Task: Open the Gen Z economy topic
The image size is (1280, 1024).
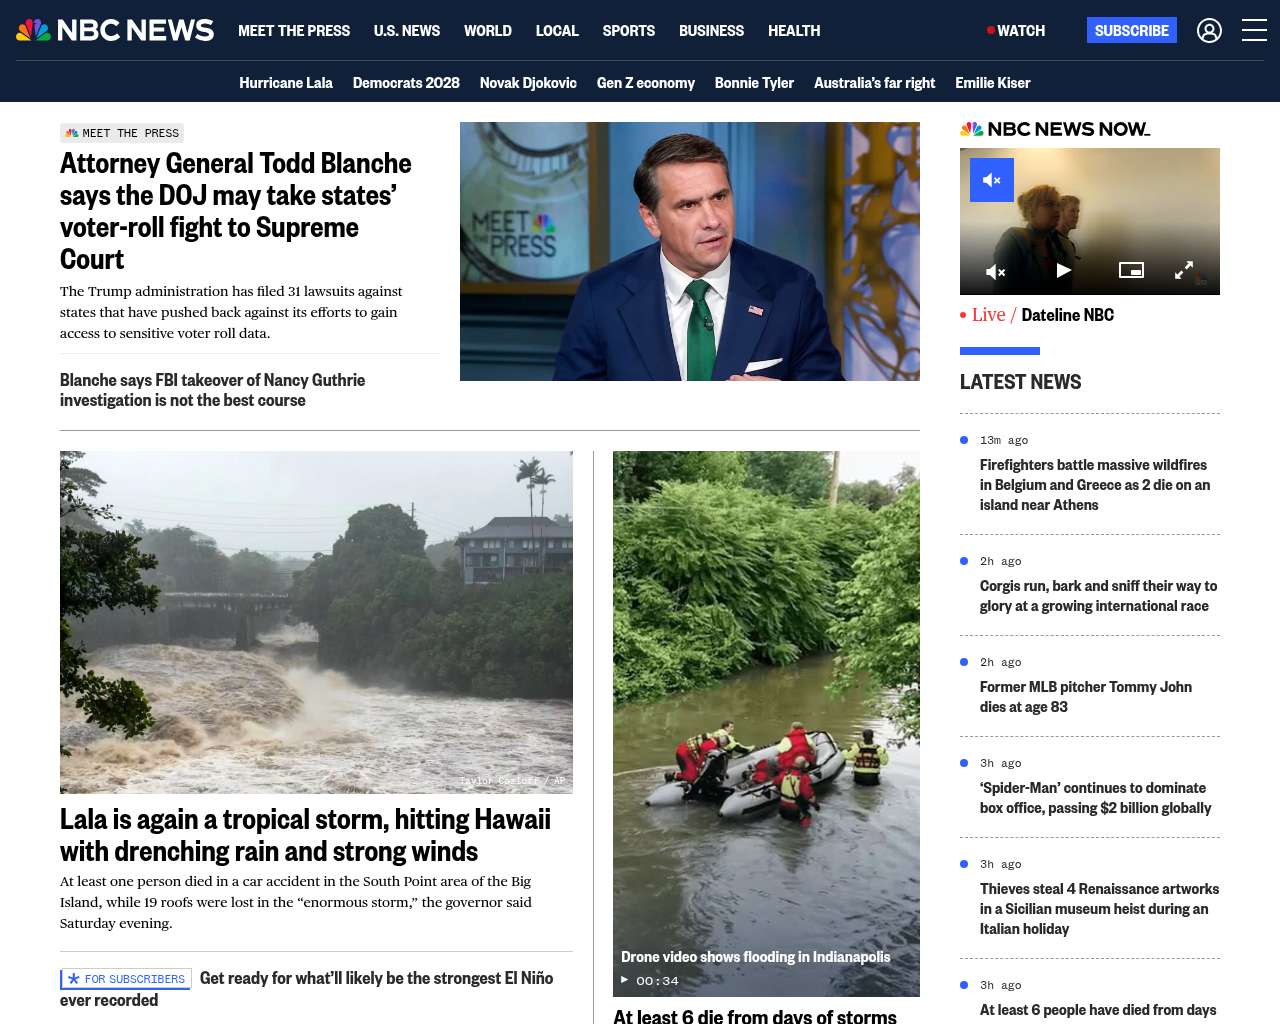Action: (x=646, y=83)
